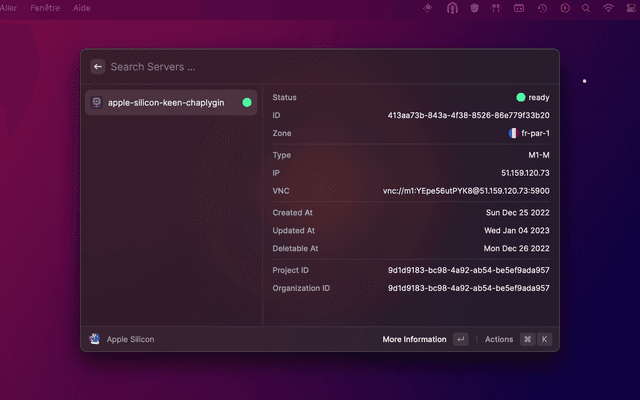Screen dimensions: 640x400
Task: Click the VNC connection URL
Action: [466, 190]
